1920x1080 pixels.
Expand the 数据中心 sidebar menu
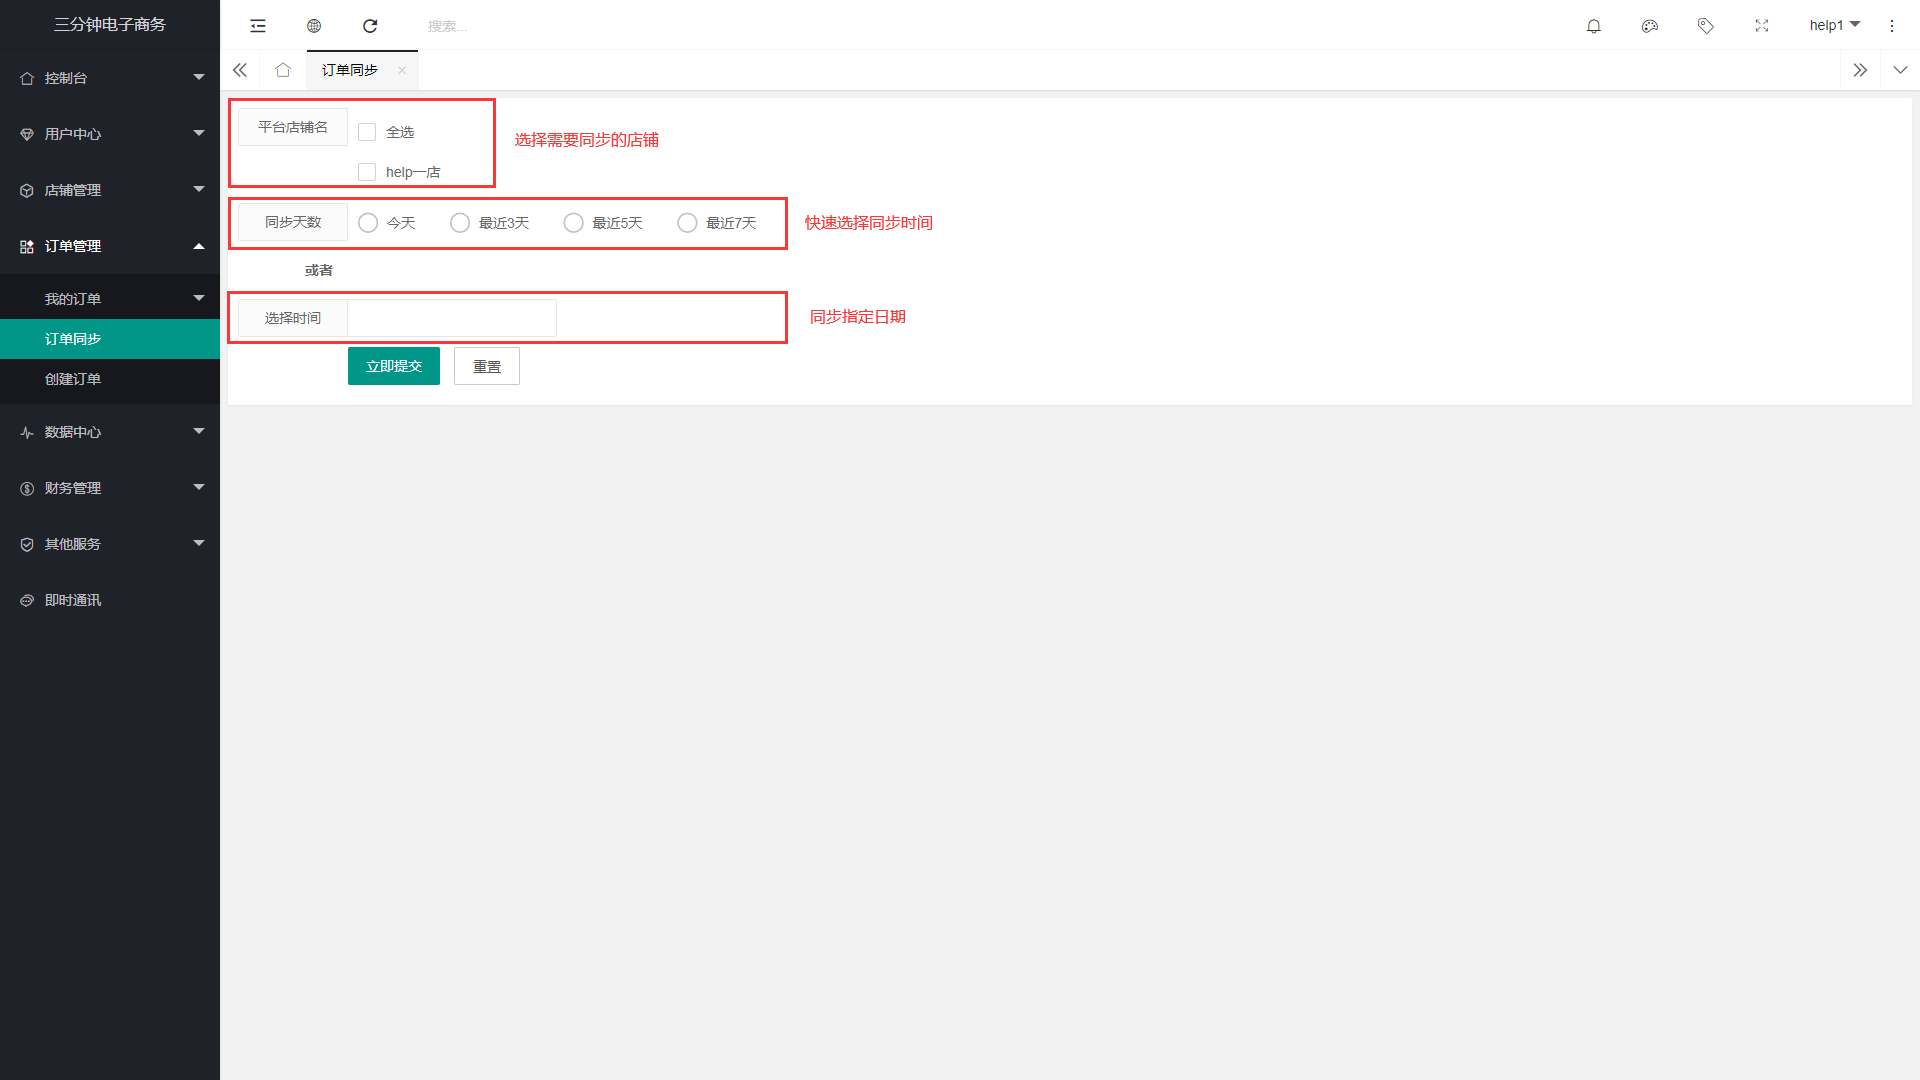tap(110, 432)
